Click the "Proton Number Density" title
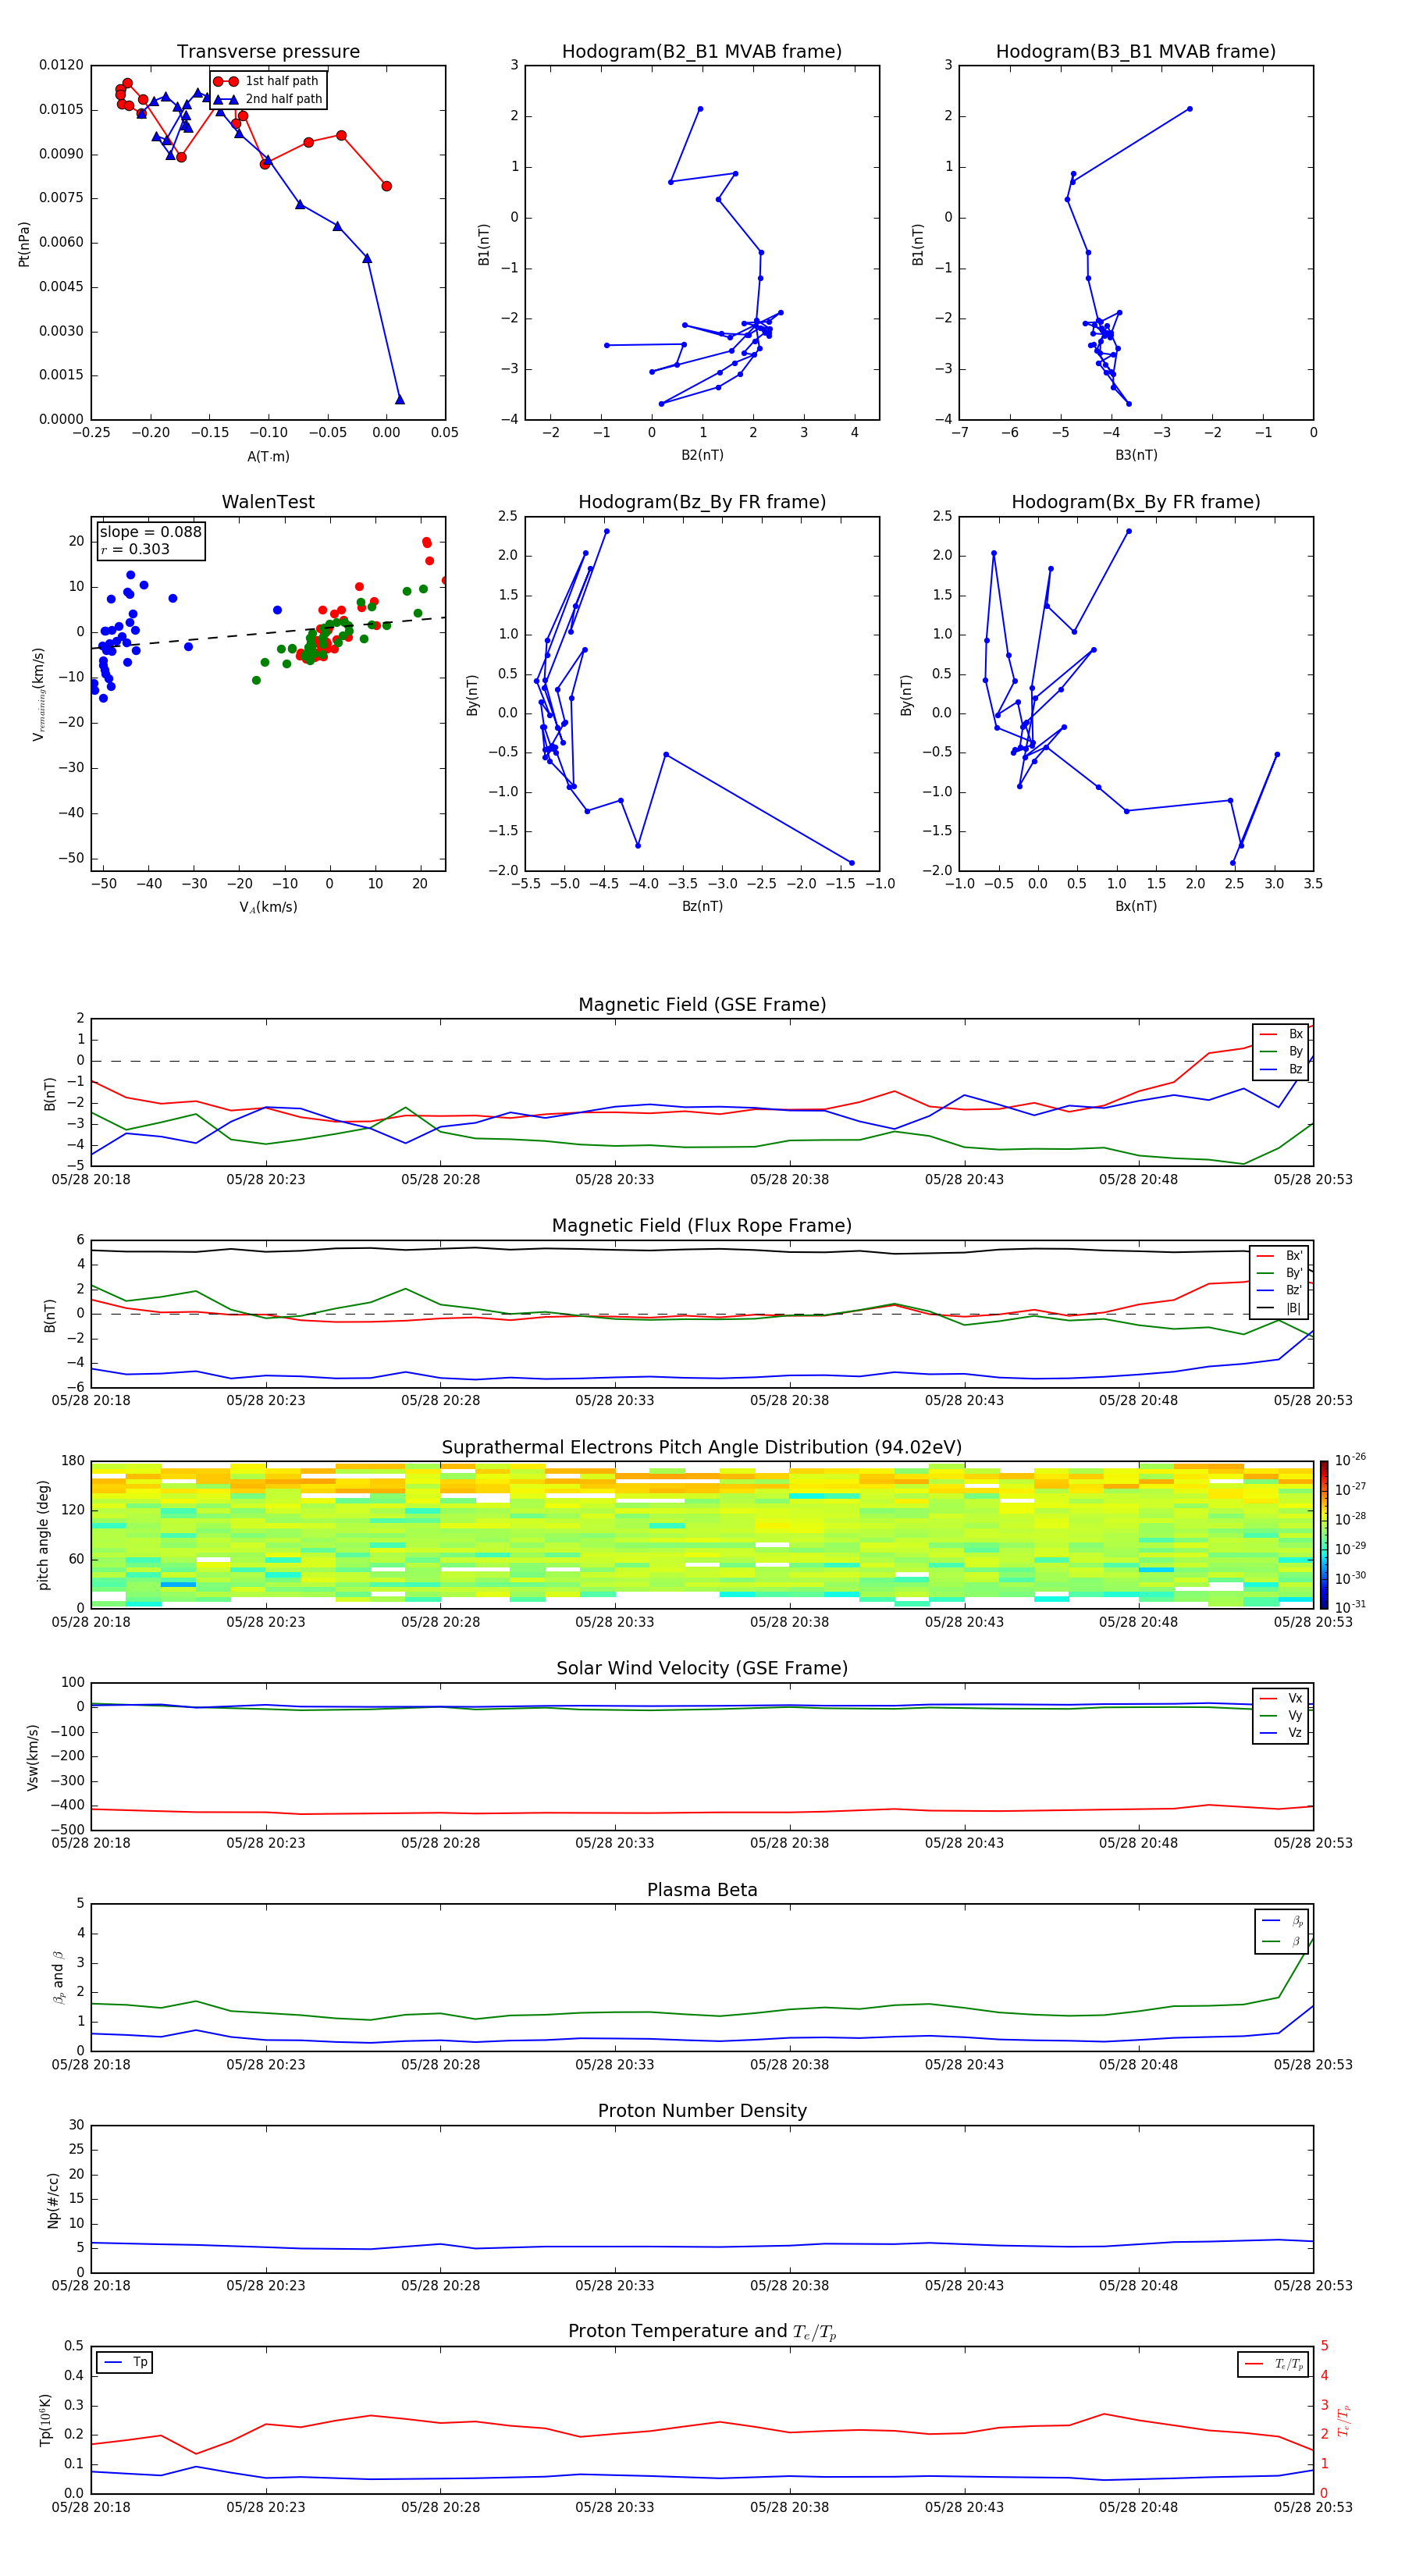The height and width of the screenshot is (2576, 1405). [x=702, y=2111]
